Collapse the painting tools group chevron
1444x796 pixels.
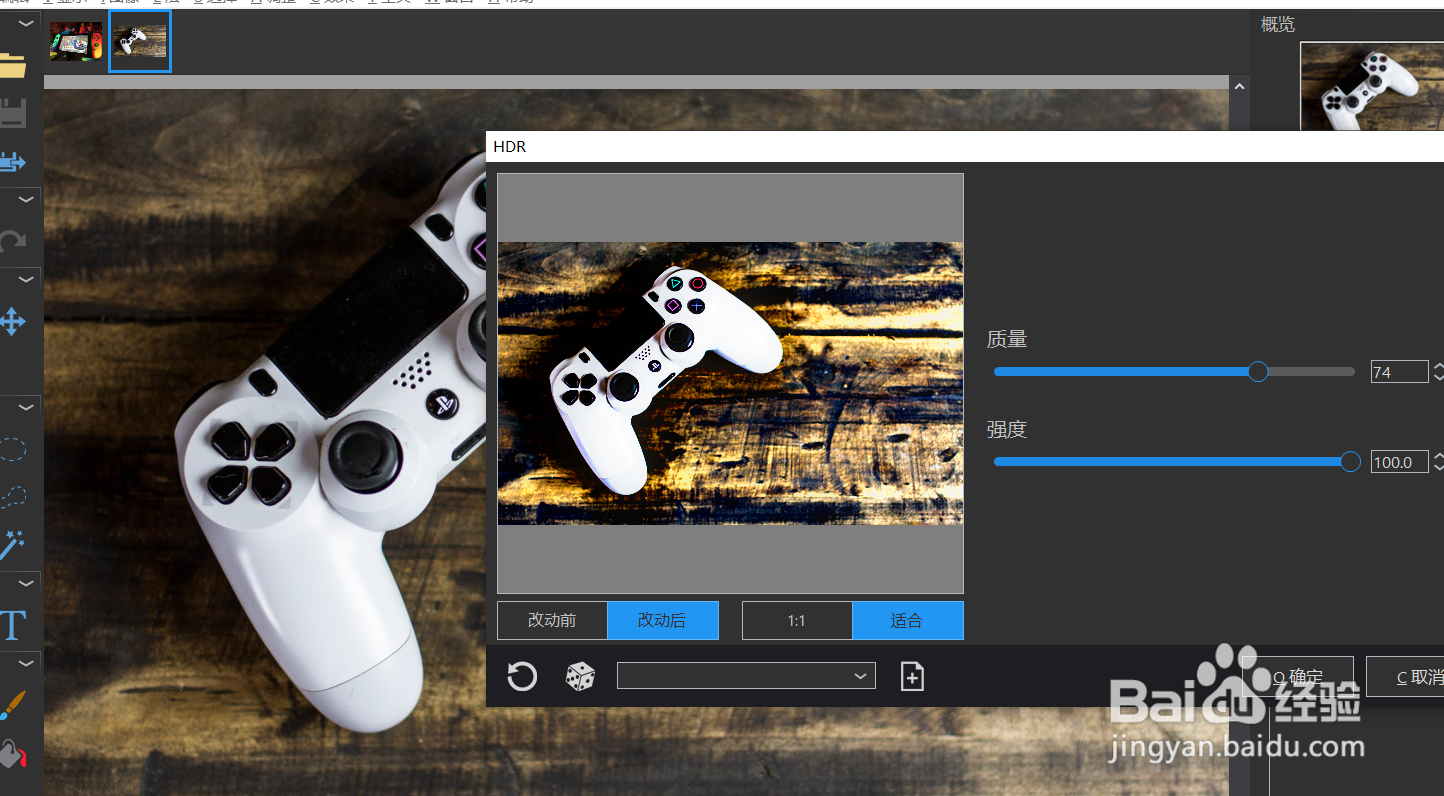pyautogui.click(x=26, y=663)
